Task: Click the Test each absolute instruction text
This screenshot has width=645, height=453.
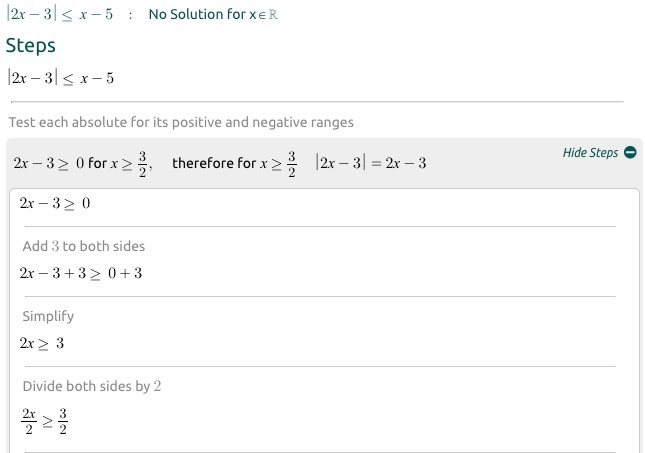Action: pos(181,122)
